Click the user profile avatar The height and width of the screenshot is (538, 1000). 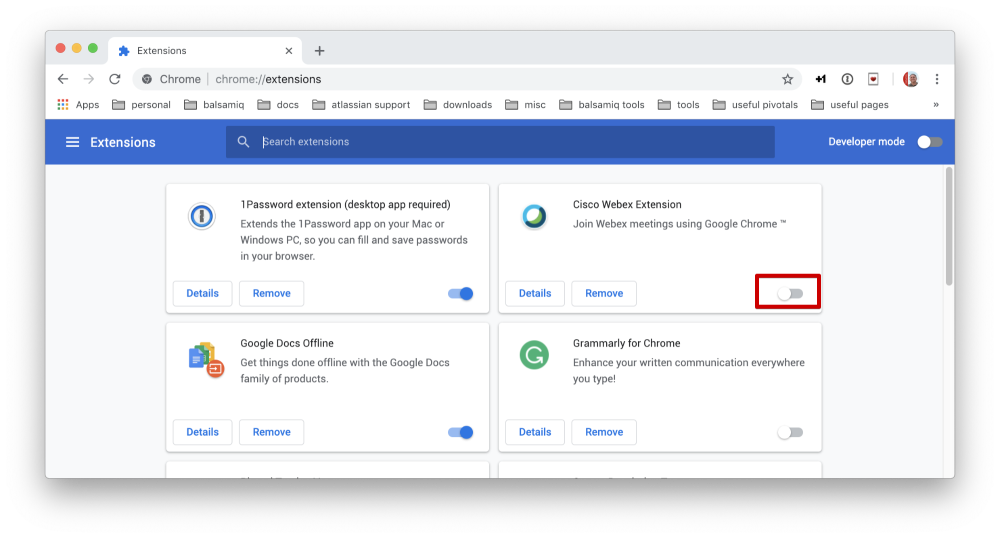(x=910, y=79)
